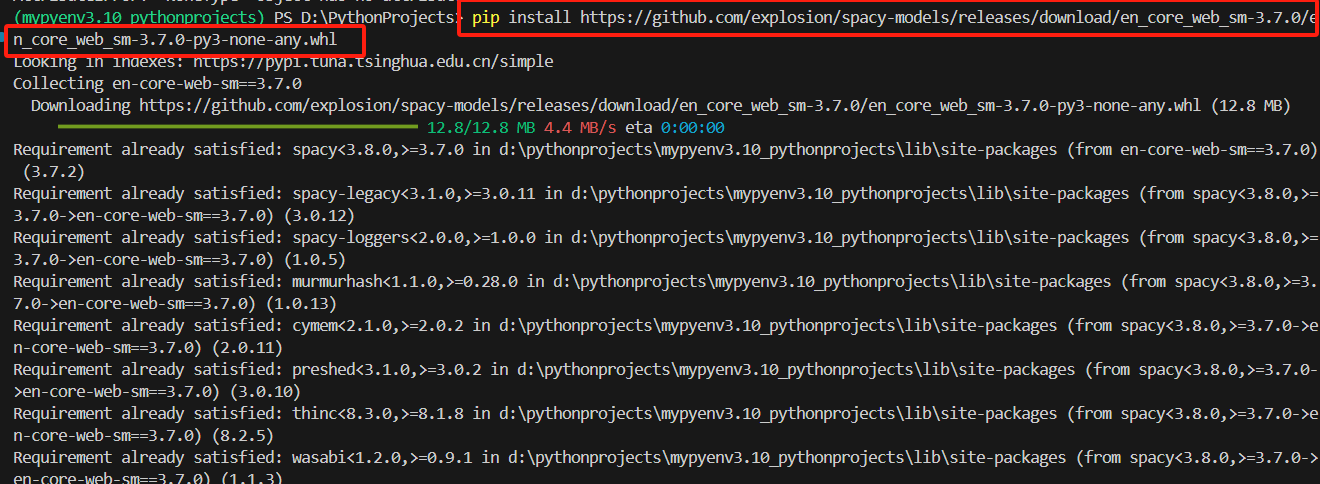Click the '(8.2.5)' version text
This screenshot has height=484, width=1320.
243,436
